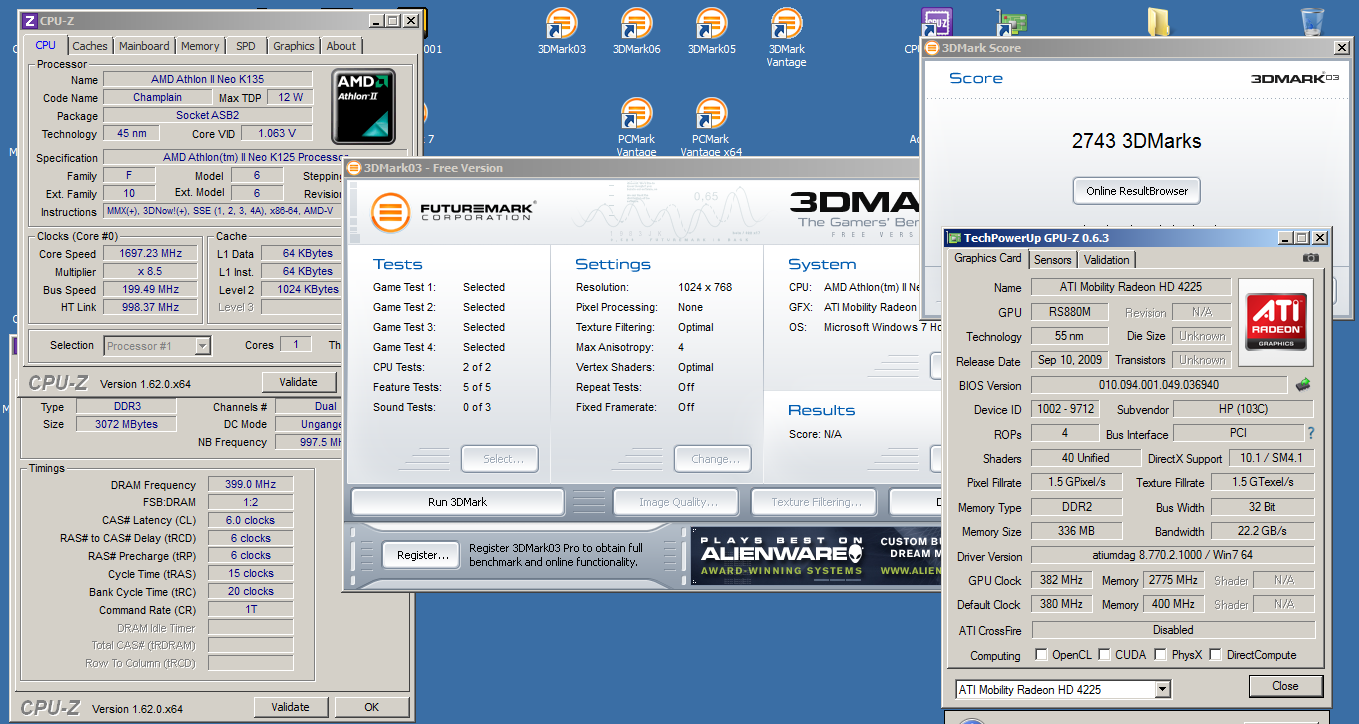Click the Futuremark Corporation logo

453,212
